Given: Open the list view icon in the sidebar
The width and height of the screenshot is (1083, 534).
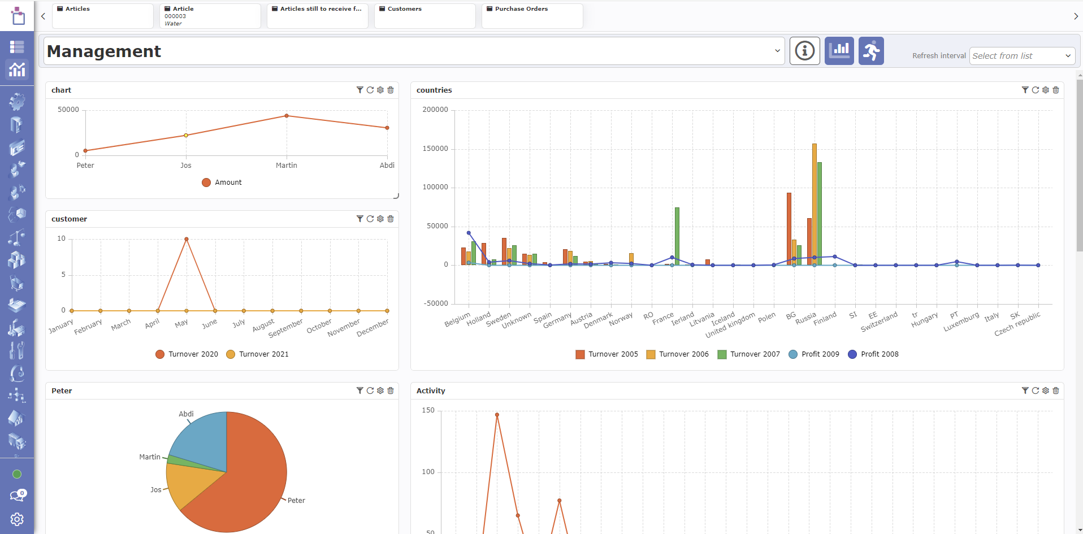Looking at the screenshot, I should [17, 47].
